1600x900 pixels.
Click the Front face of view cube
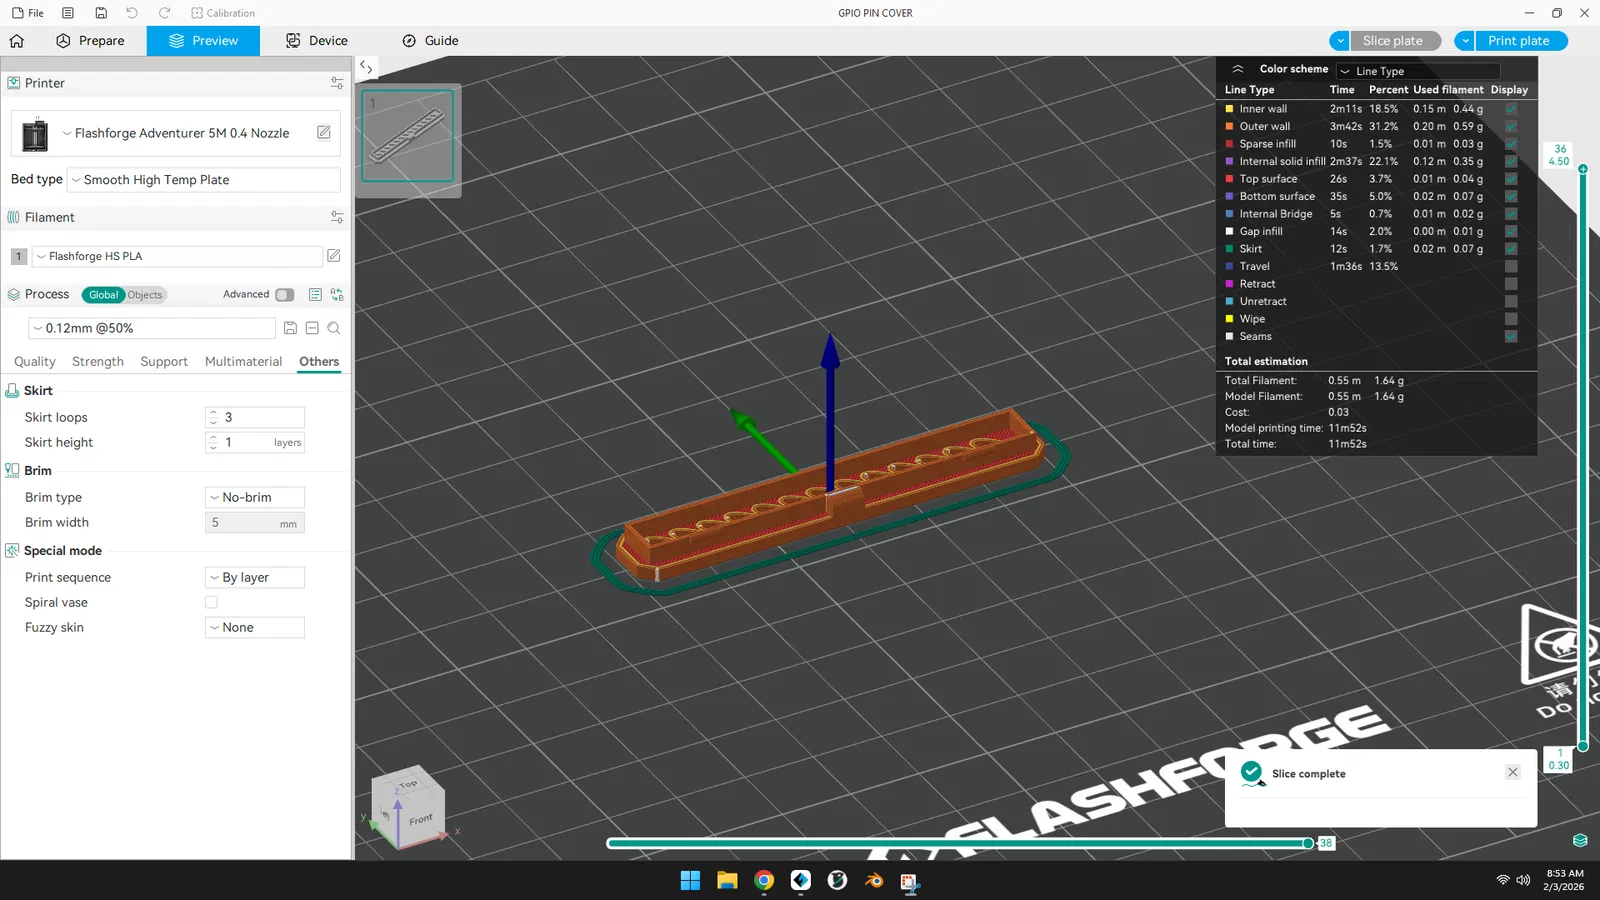[x=421, y=819]
